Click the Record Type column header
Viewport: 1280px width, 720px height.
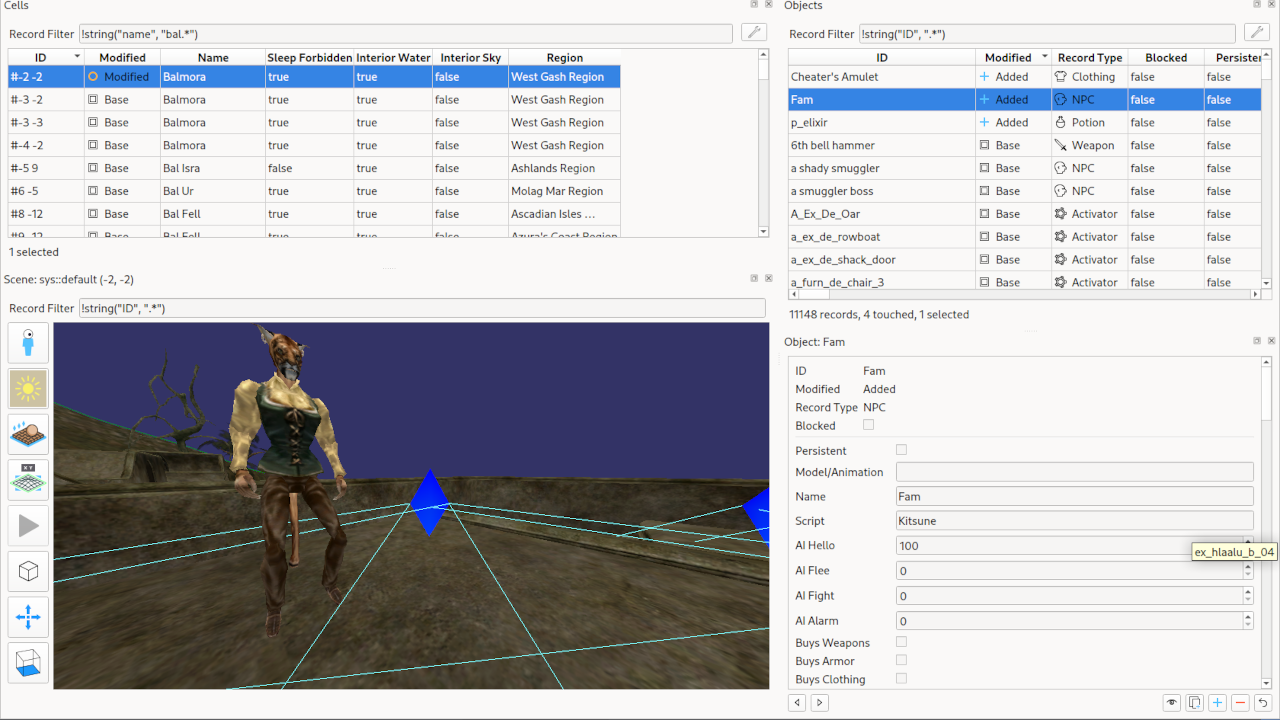coord(1089,57)
